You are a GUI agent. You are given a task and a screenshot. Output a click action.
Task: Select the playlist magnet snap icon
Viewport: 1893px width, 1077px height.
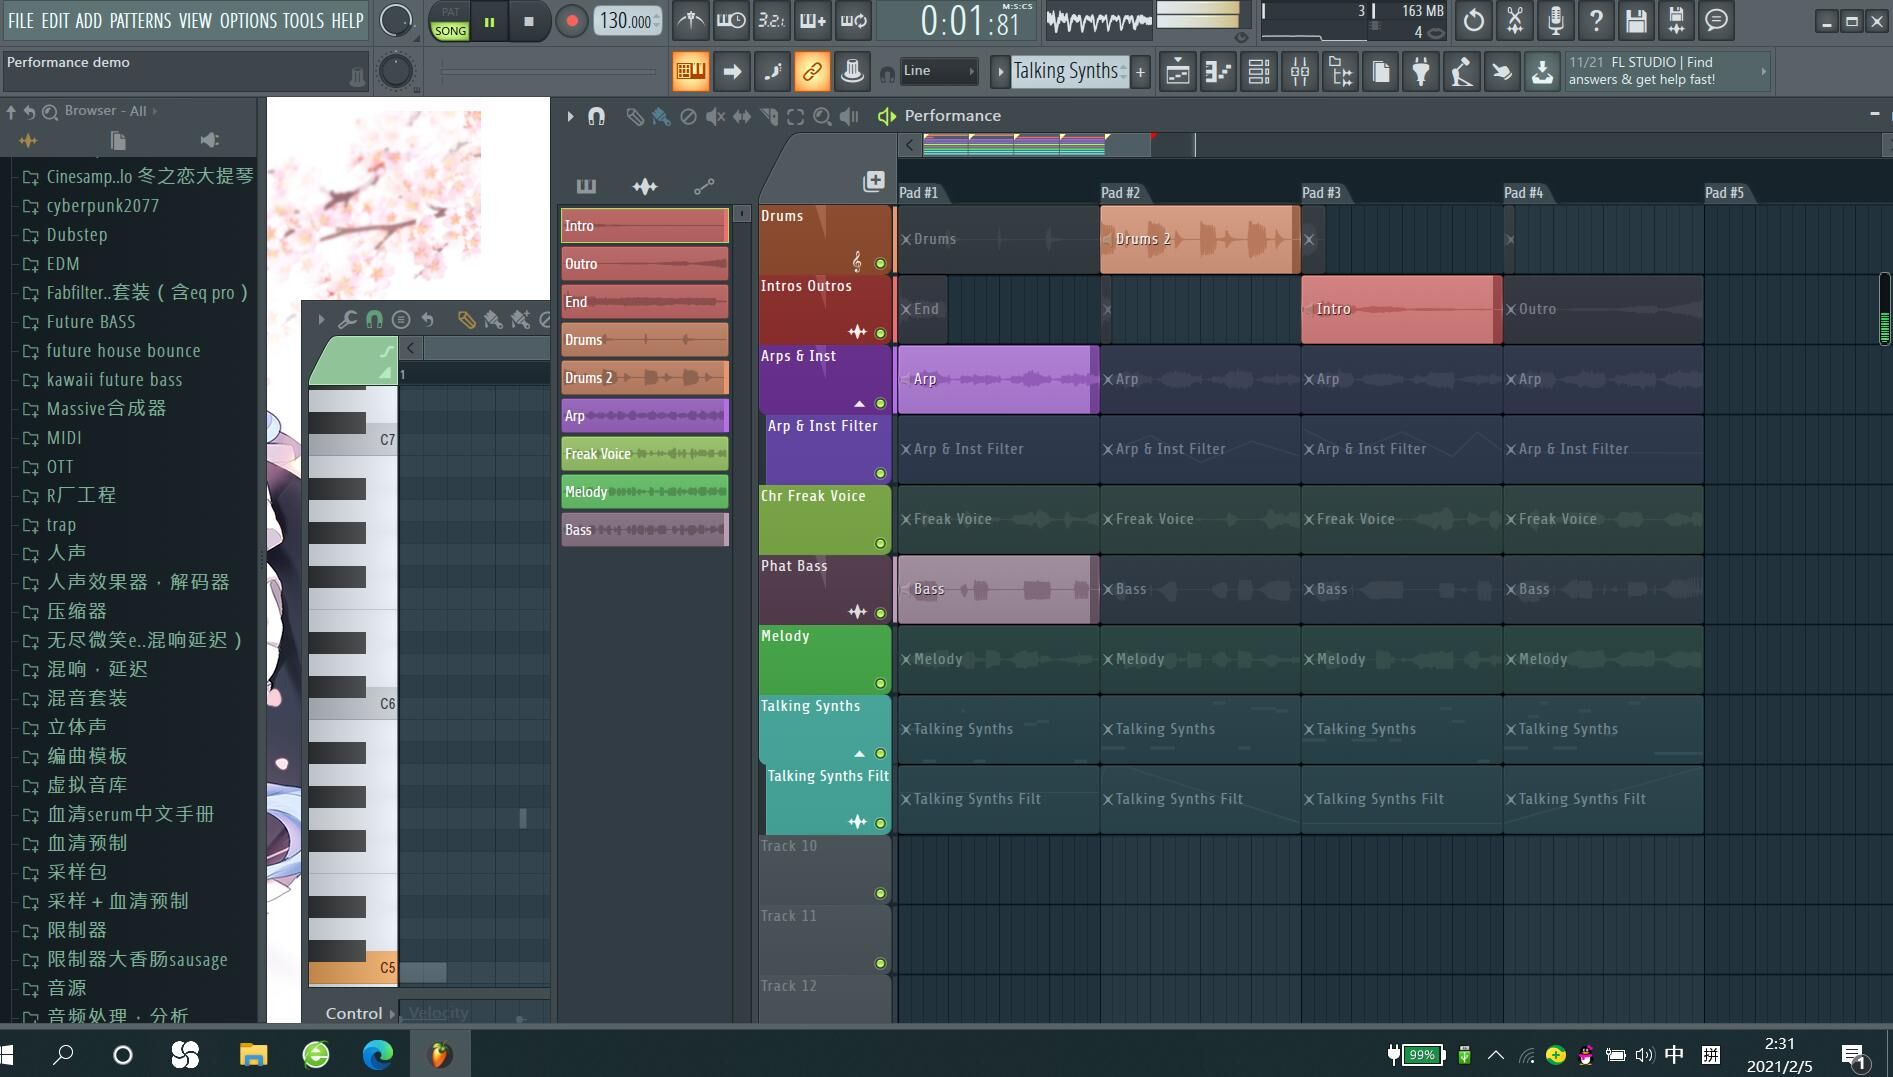[596, 116]
